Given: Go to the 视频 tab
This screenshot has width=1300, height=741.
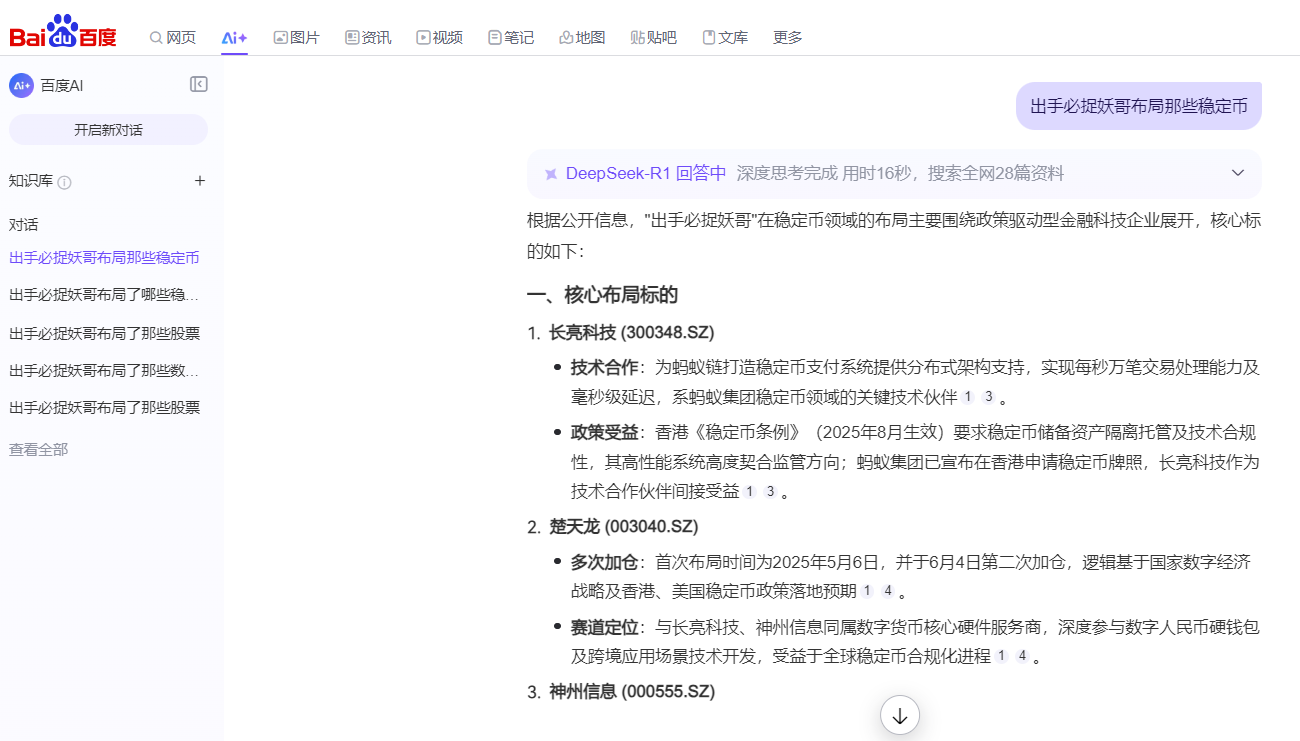Looking at the screenshot, I should [x=440, y=37].
